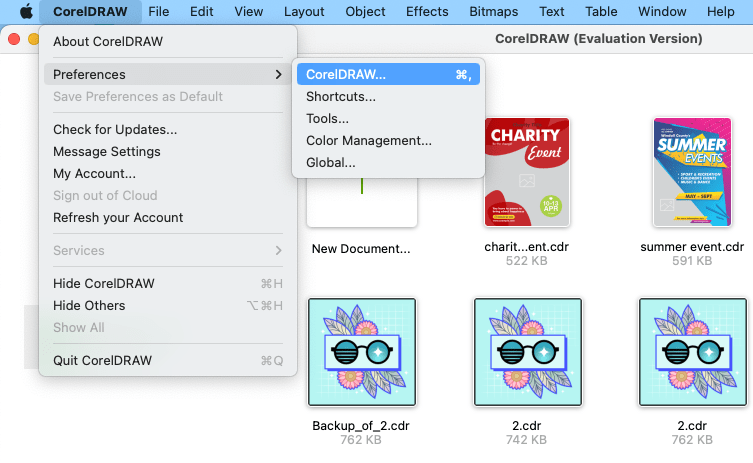Choose About CorelDRAW
This screenshot has width=753, height=463.
tap(168, 41)
